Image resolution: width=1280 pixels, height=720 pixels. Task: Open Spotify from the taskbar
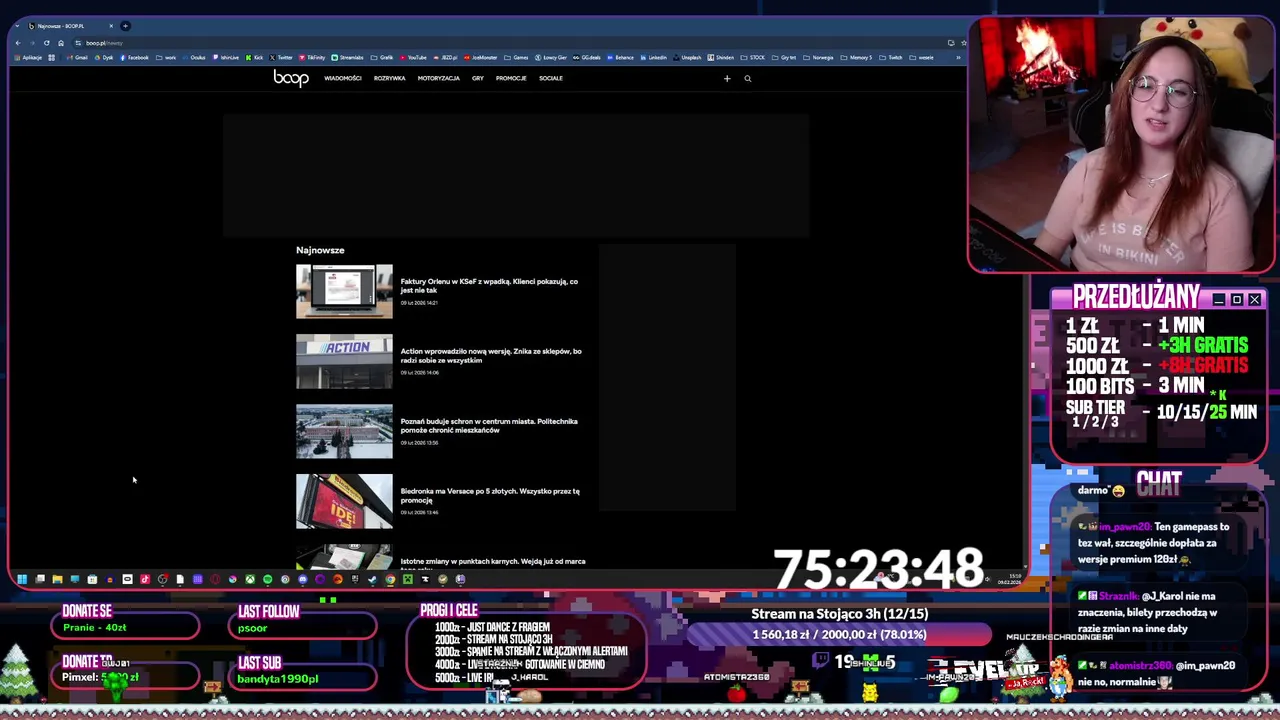pos(267,579)
